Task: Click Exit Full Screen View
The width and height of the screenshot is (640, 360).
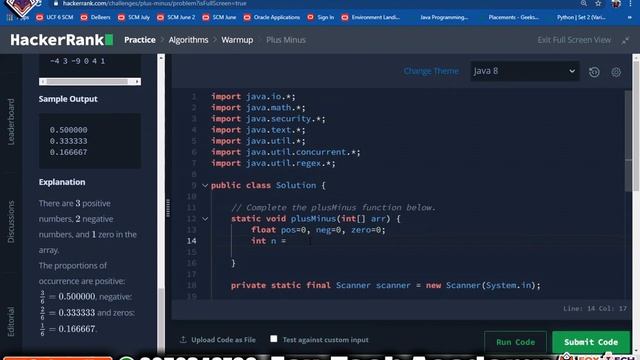Action: coord(574,40)
